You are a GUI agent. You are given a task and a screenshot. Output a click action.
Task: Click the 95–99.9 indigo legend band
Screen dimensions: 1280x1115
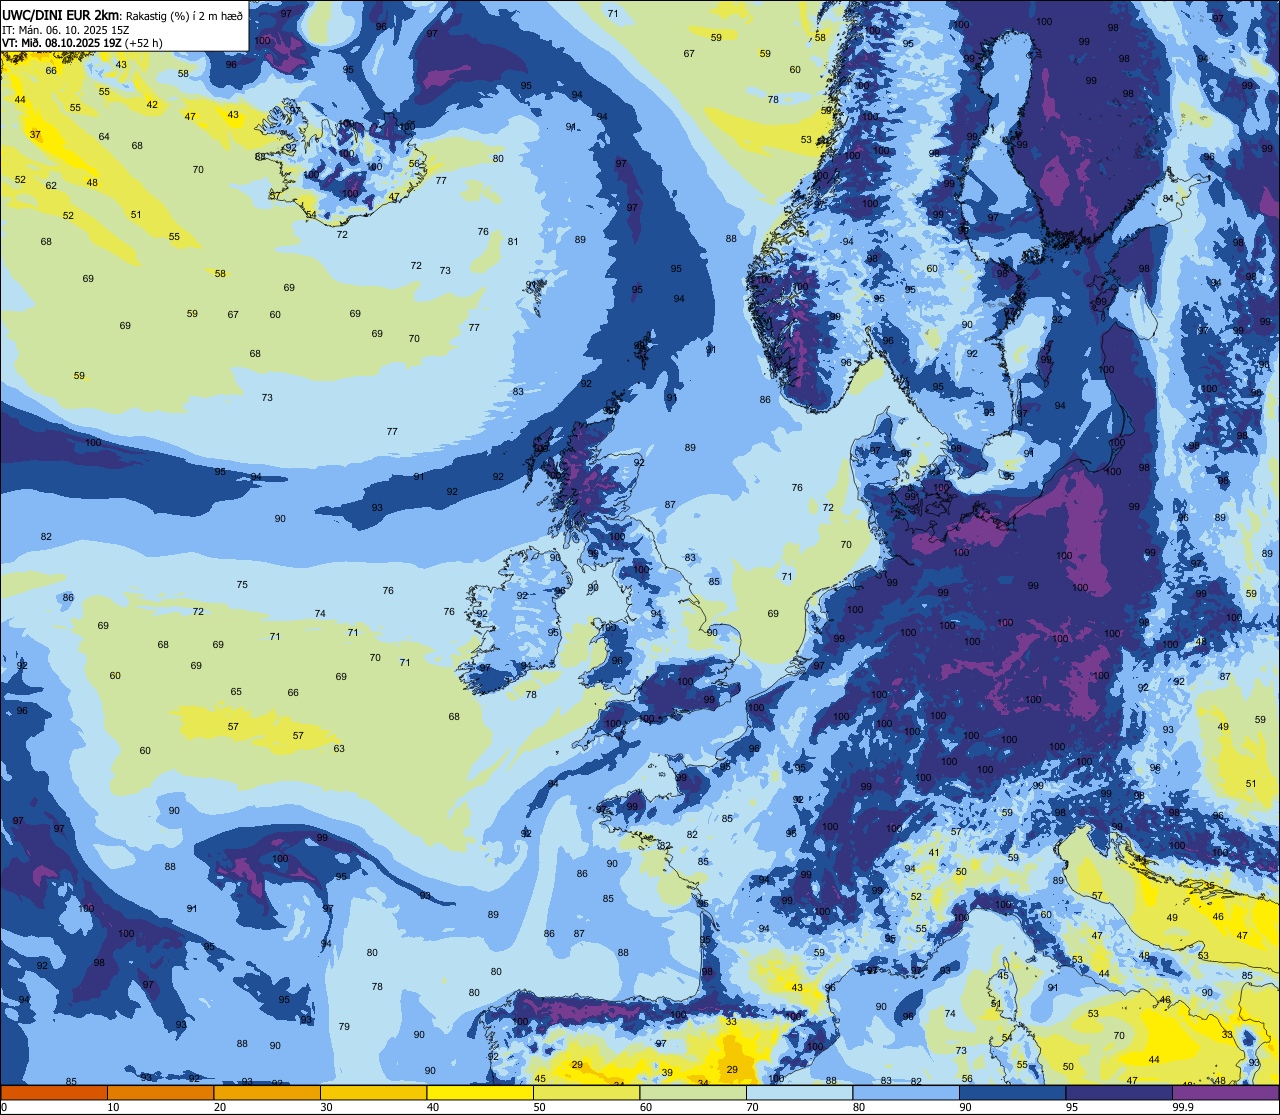pyautogui.click(x=1119, y=1092)
